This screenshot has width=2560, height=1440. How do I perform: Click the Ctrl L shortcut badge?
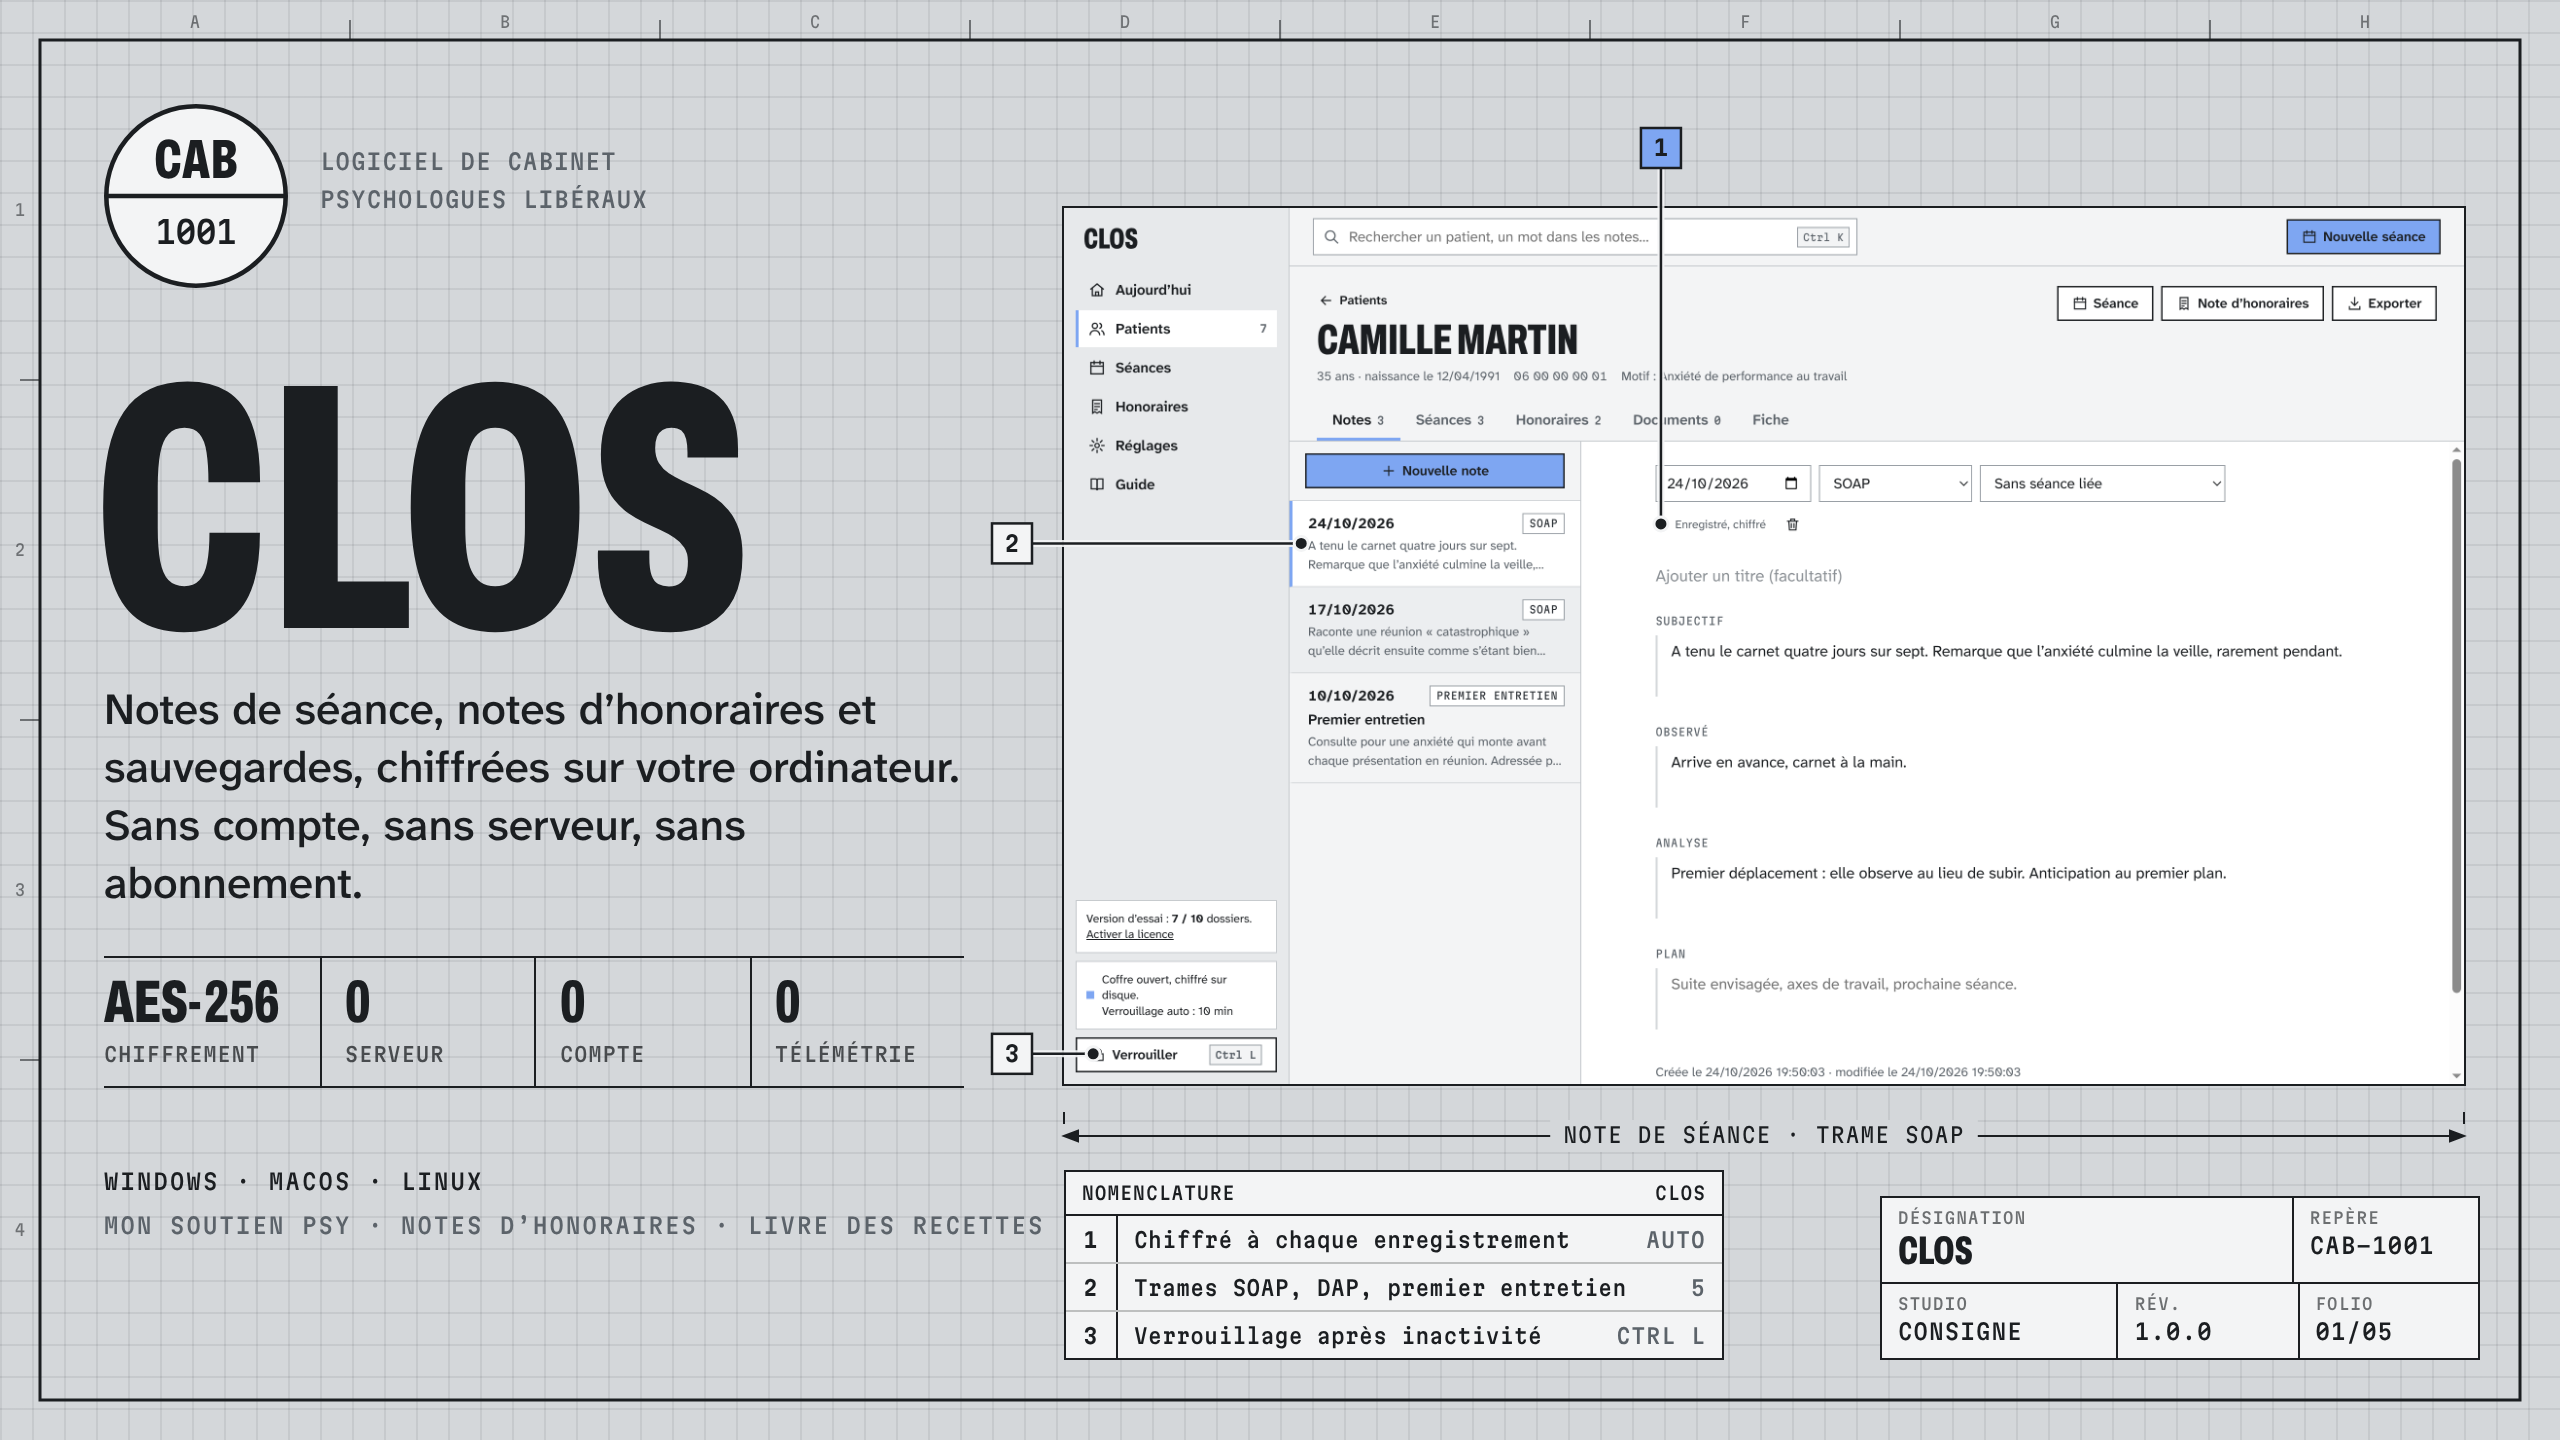click(1236, 1055)
